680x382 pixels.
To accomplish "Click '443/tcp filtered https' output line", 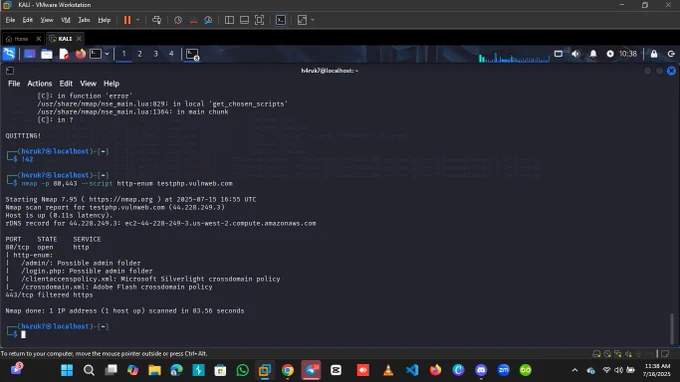I will pos(49,295).
